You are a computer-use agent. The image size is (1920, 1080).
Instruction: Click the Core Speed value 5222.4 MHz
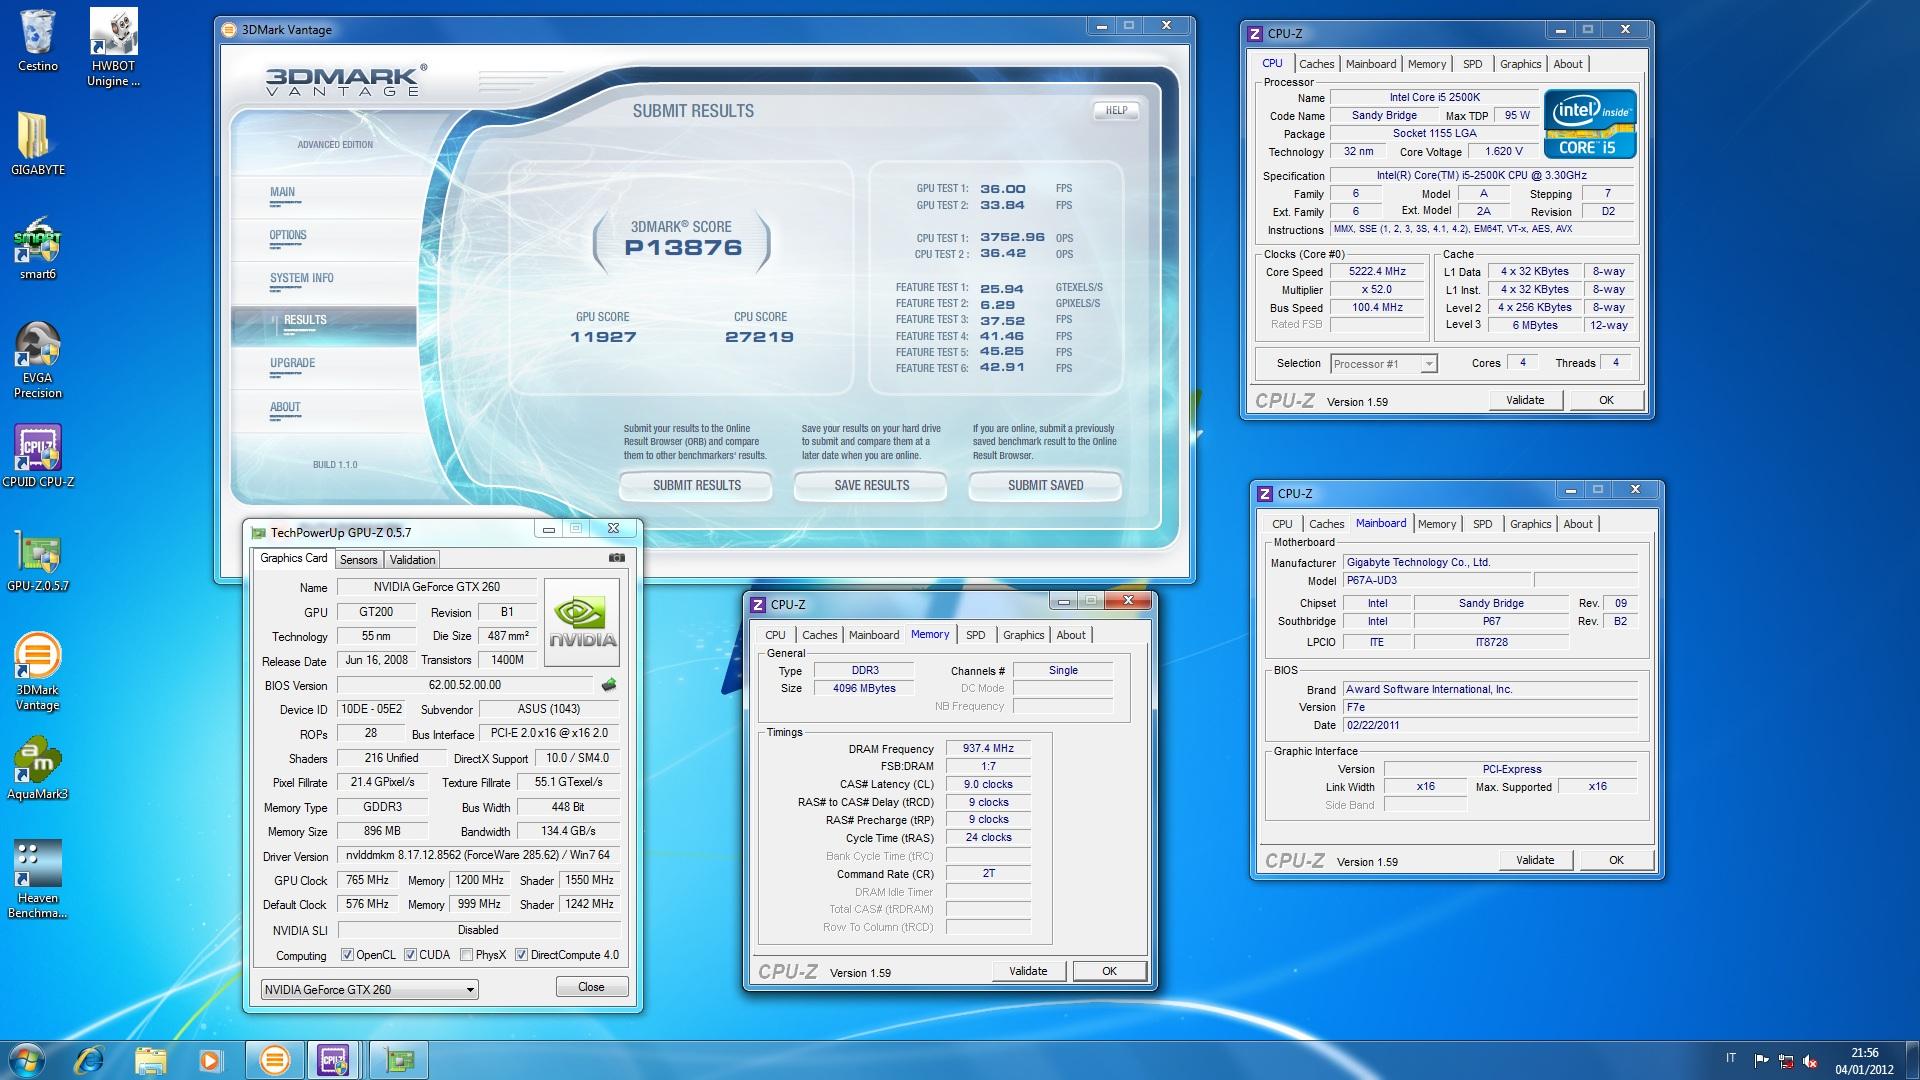pyautogui.click(x=1377, y=272)
